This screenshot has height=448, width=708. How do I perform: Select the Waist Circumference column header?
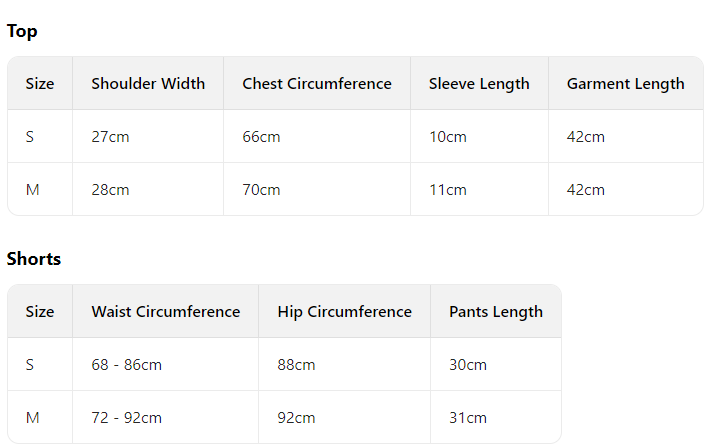pos(166,312)
